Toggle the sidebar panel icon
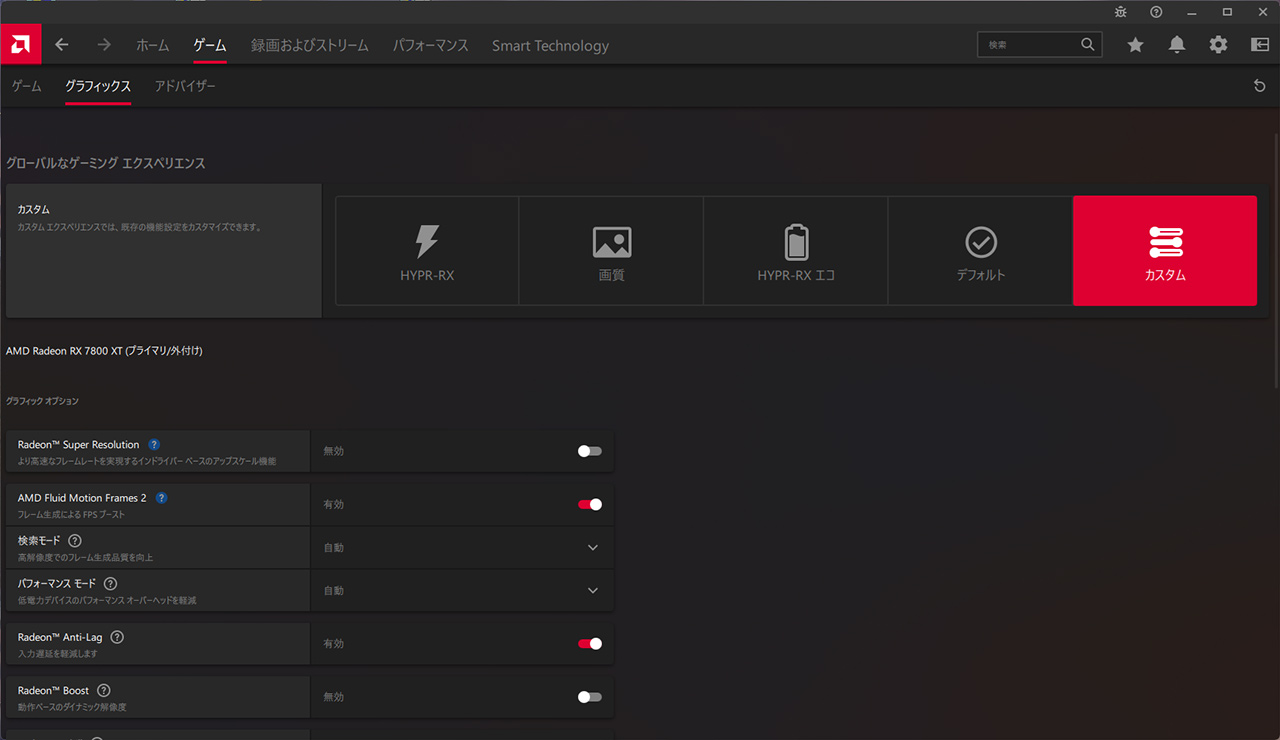The width and height of the screenshot is (1280, 740). point(1260,45)
